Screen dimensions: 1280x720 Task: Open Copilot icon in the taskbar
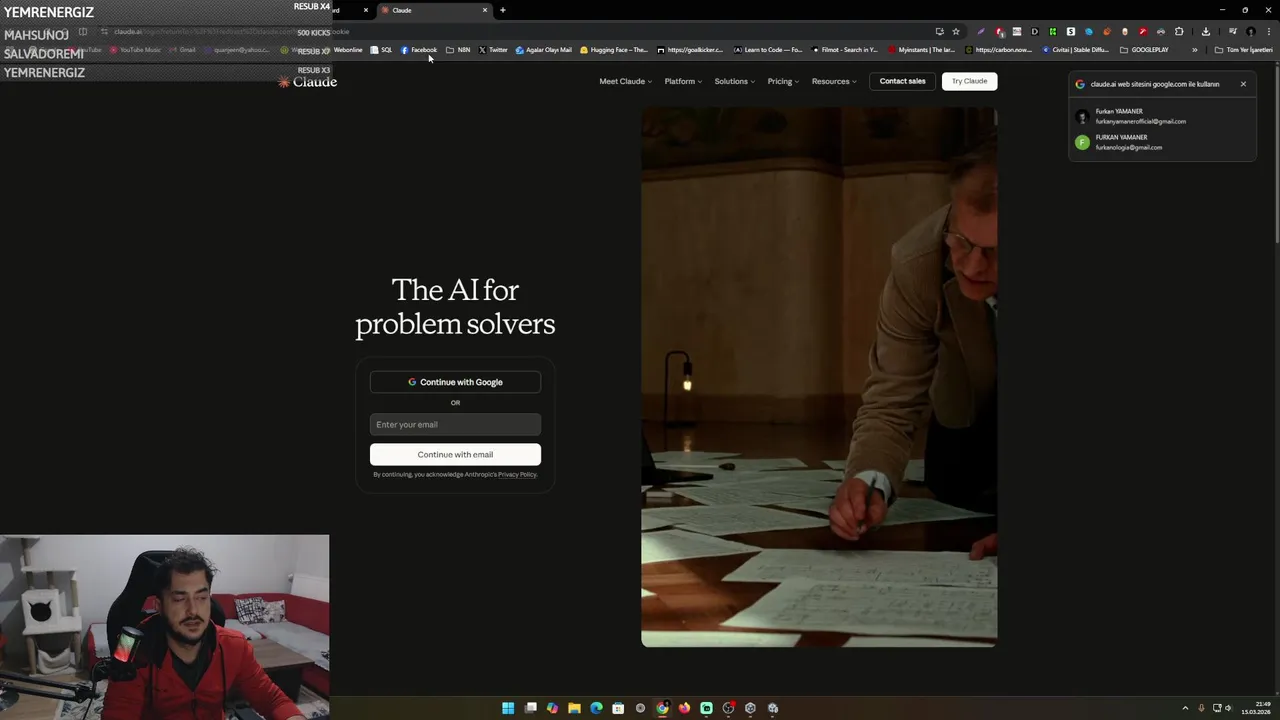tap(552, 708)
